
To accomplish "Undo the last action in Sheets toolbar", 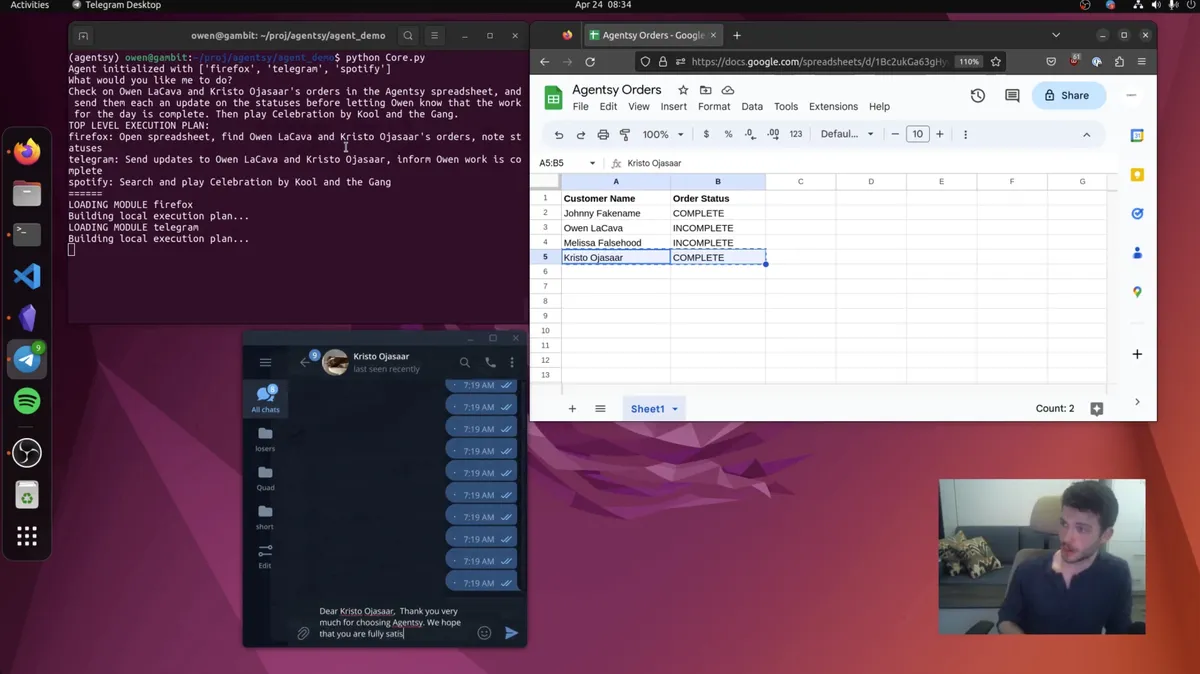I will click(559, 134).
